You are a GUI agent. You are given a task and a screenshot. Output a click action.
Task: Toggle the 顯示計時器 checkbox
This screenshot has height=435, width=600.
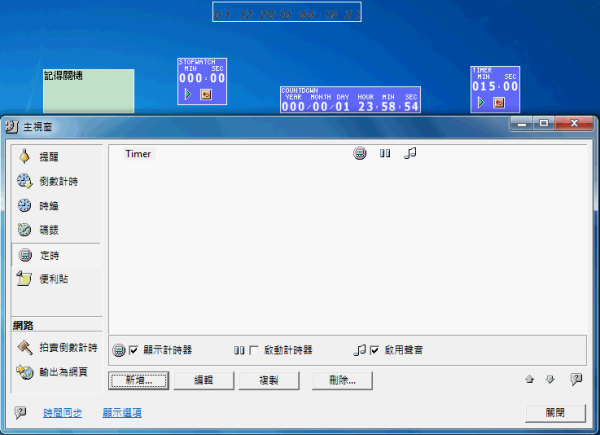pos(133,350)
